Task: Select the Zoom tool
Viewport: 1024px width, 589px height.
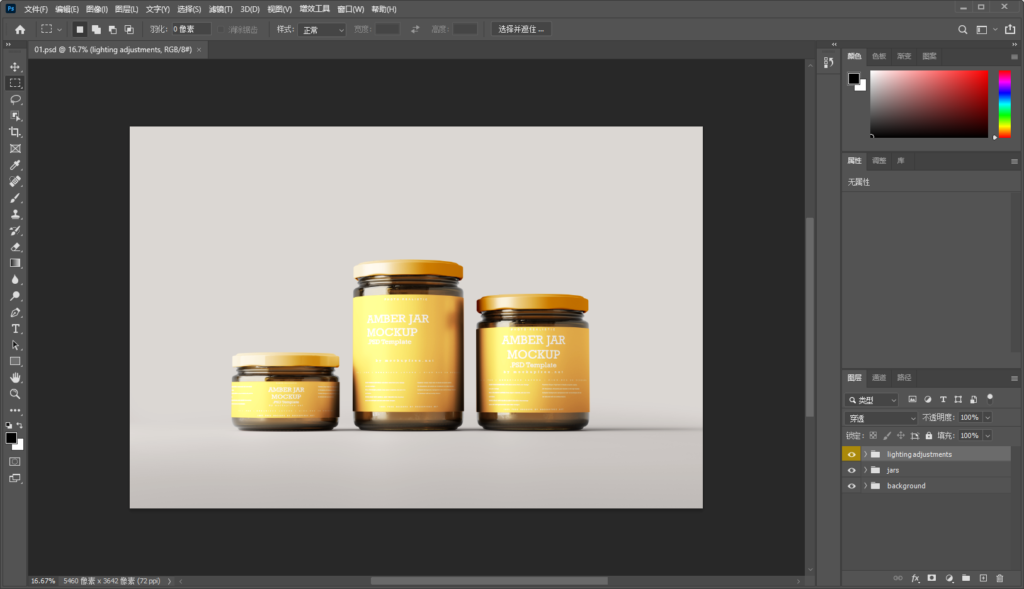Action: (15, 394)
